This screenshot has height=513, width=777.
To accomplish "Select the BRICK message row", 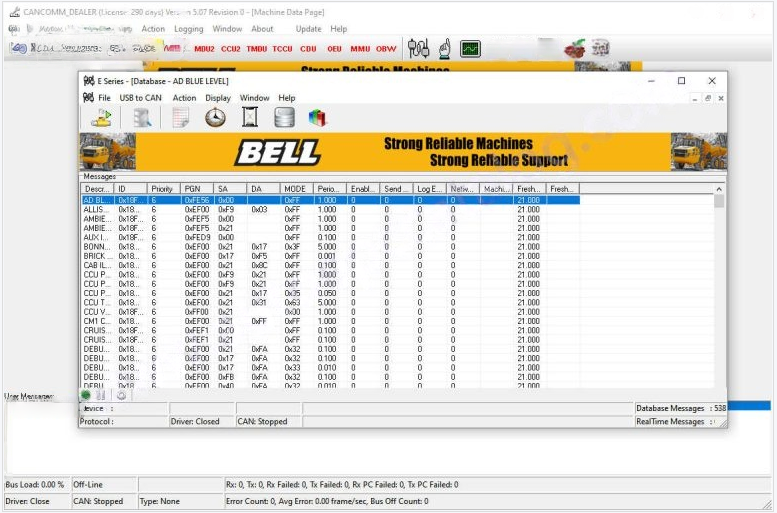I will pyautogui.click(x=331, y=256).
